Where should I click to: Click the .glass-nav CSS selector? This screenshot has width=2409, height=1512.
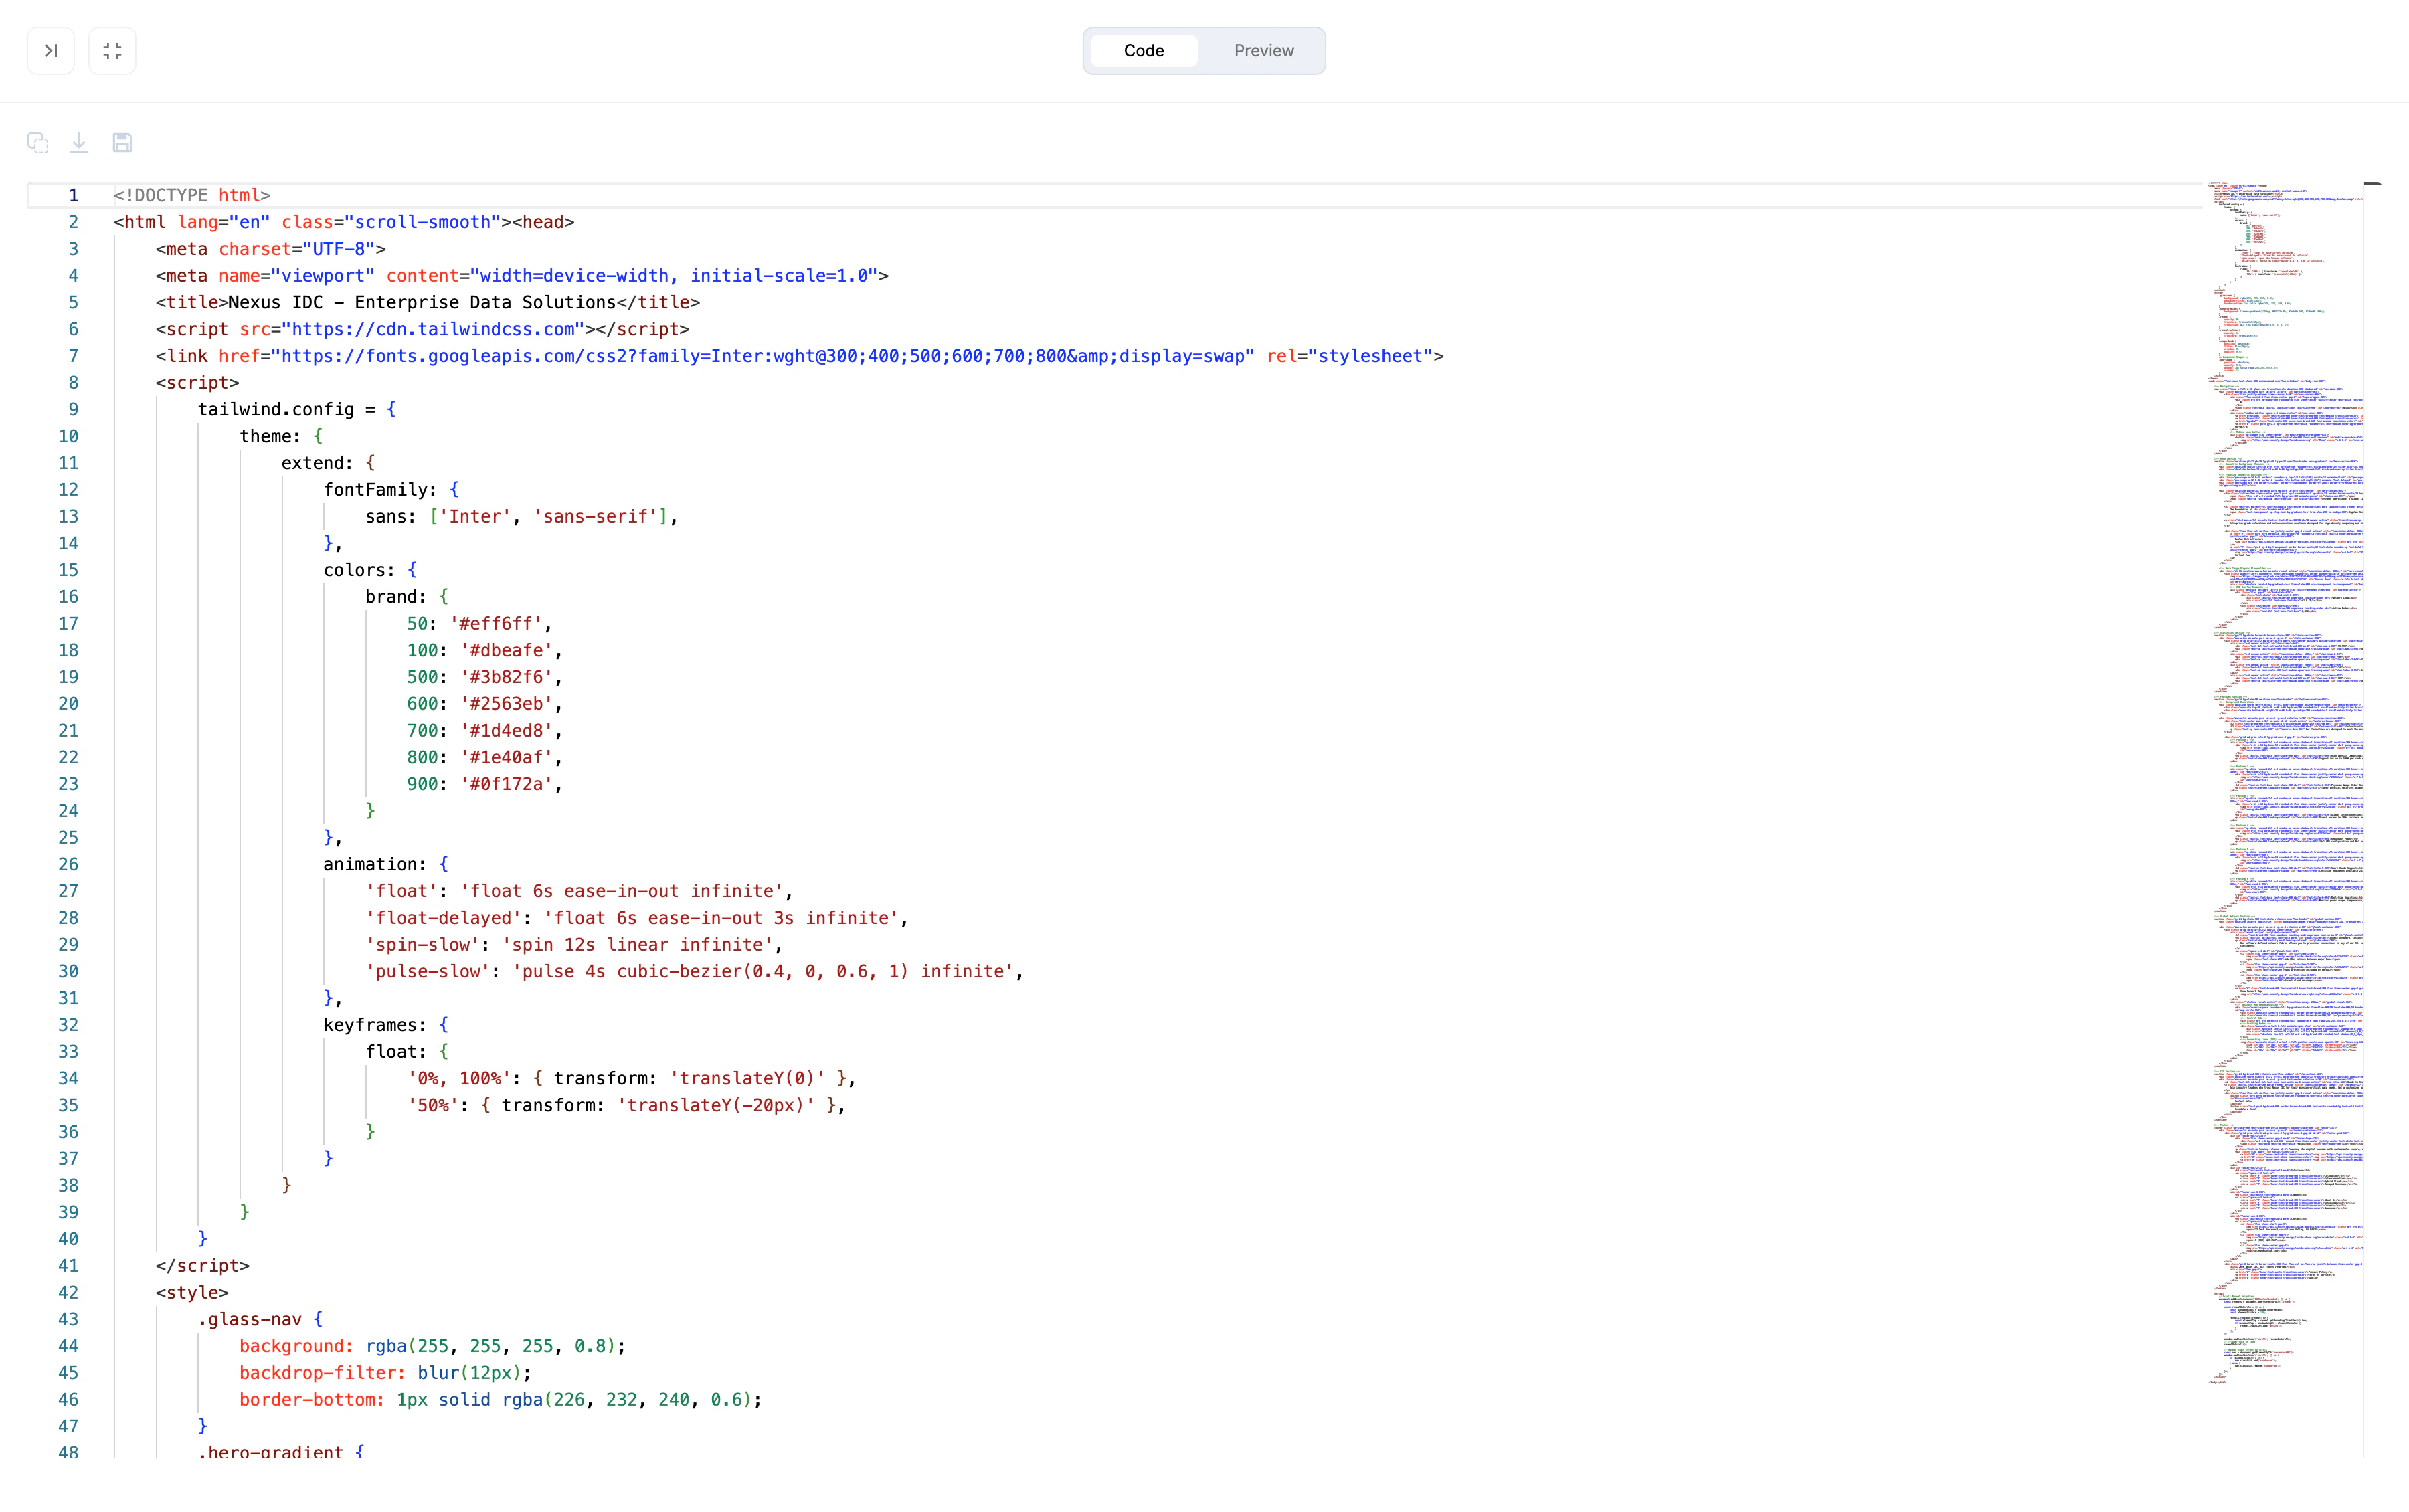[x=249, y=1320]
